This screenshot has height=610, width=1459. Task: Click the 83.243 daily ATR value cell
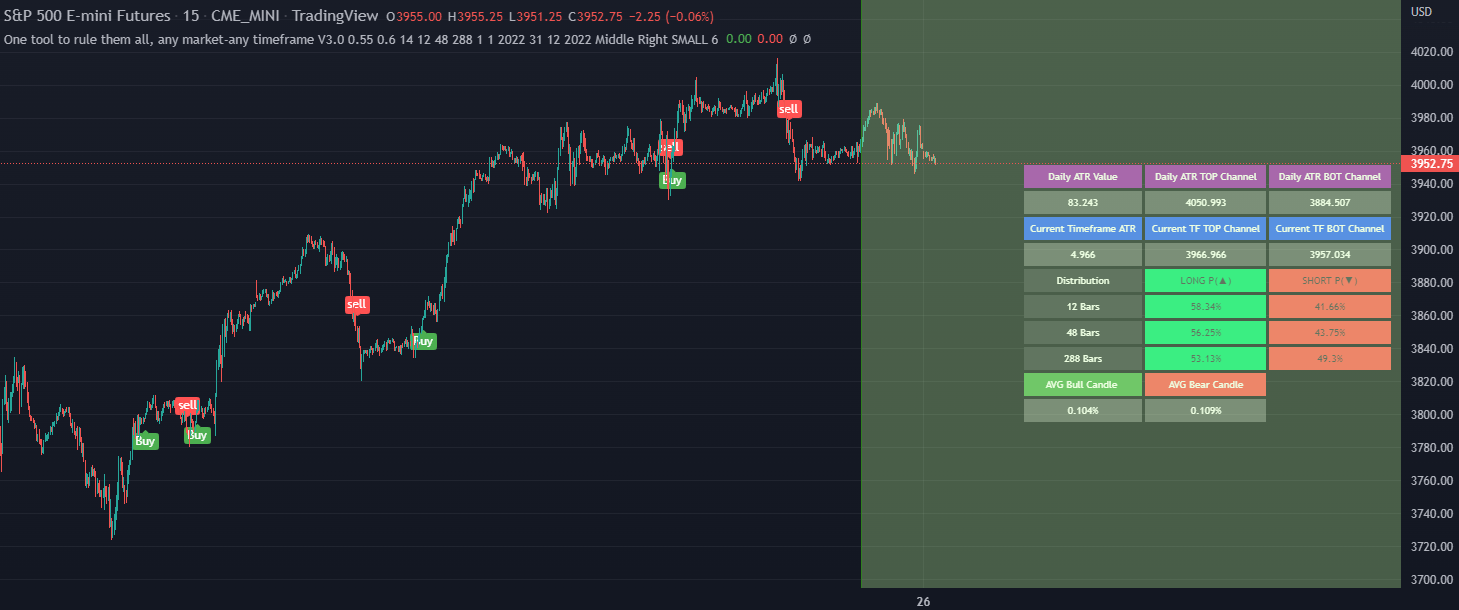1082,203
